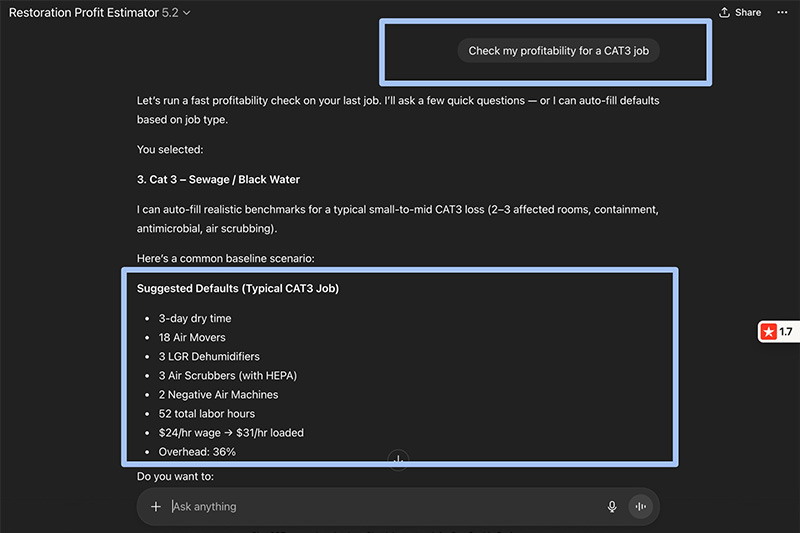Click the scroll-to-bottom arrow icon
The image size is (800, 533).
[x=398, y=460]
